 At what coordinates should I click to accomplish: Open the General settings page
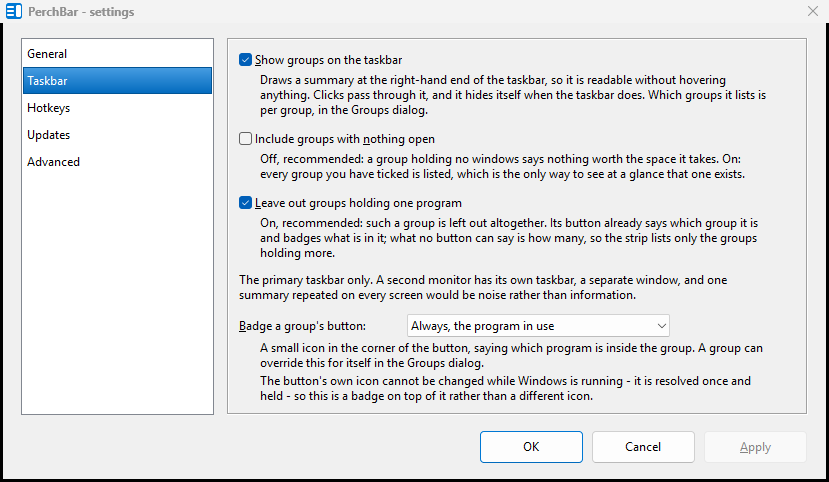pyautogui.click(x=117, y=53)
